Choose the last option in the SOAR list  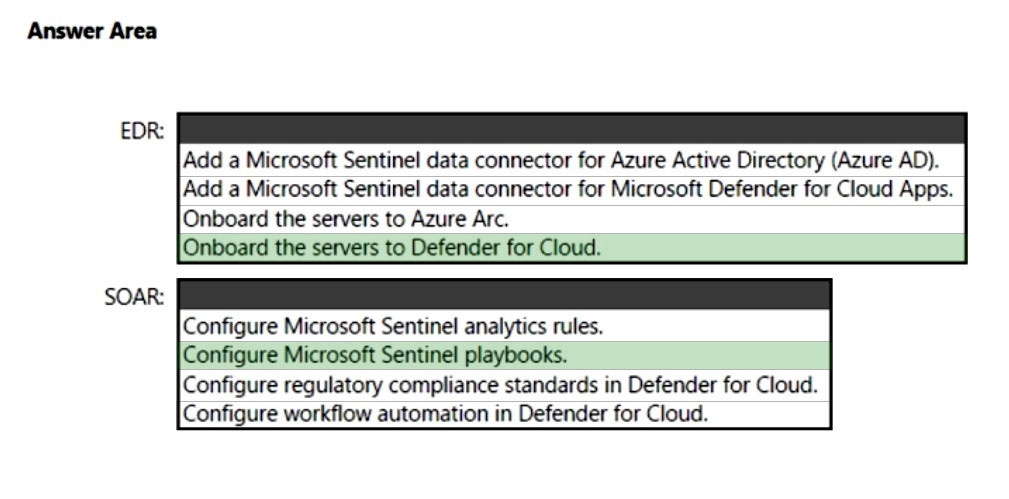pyautogui.click(x=445, y=413)
